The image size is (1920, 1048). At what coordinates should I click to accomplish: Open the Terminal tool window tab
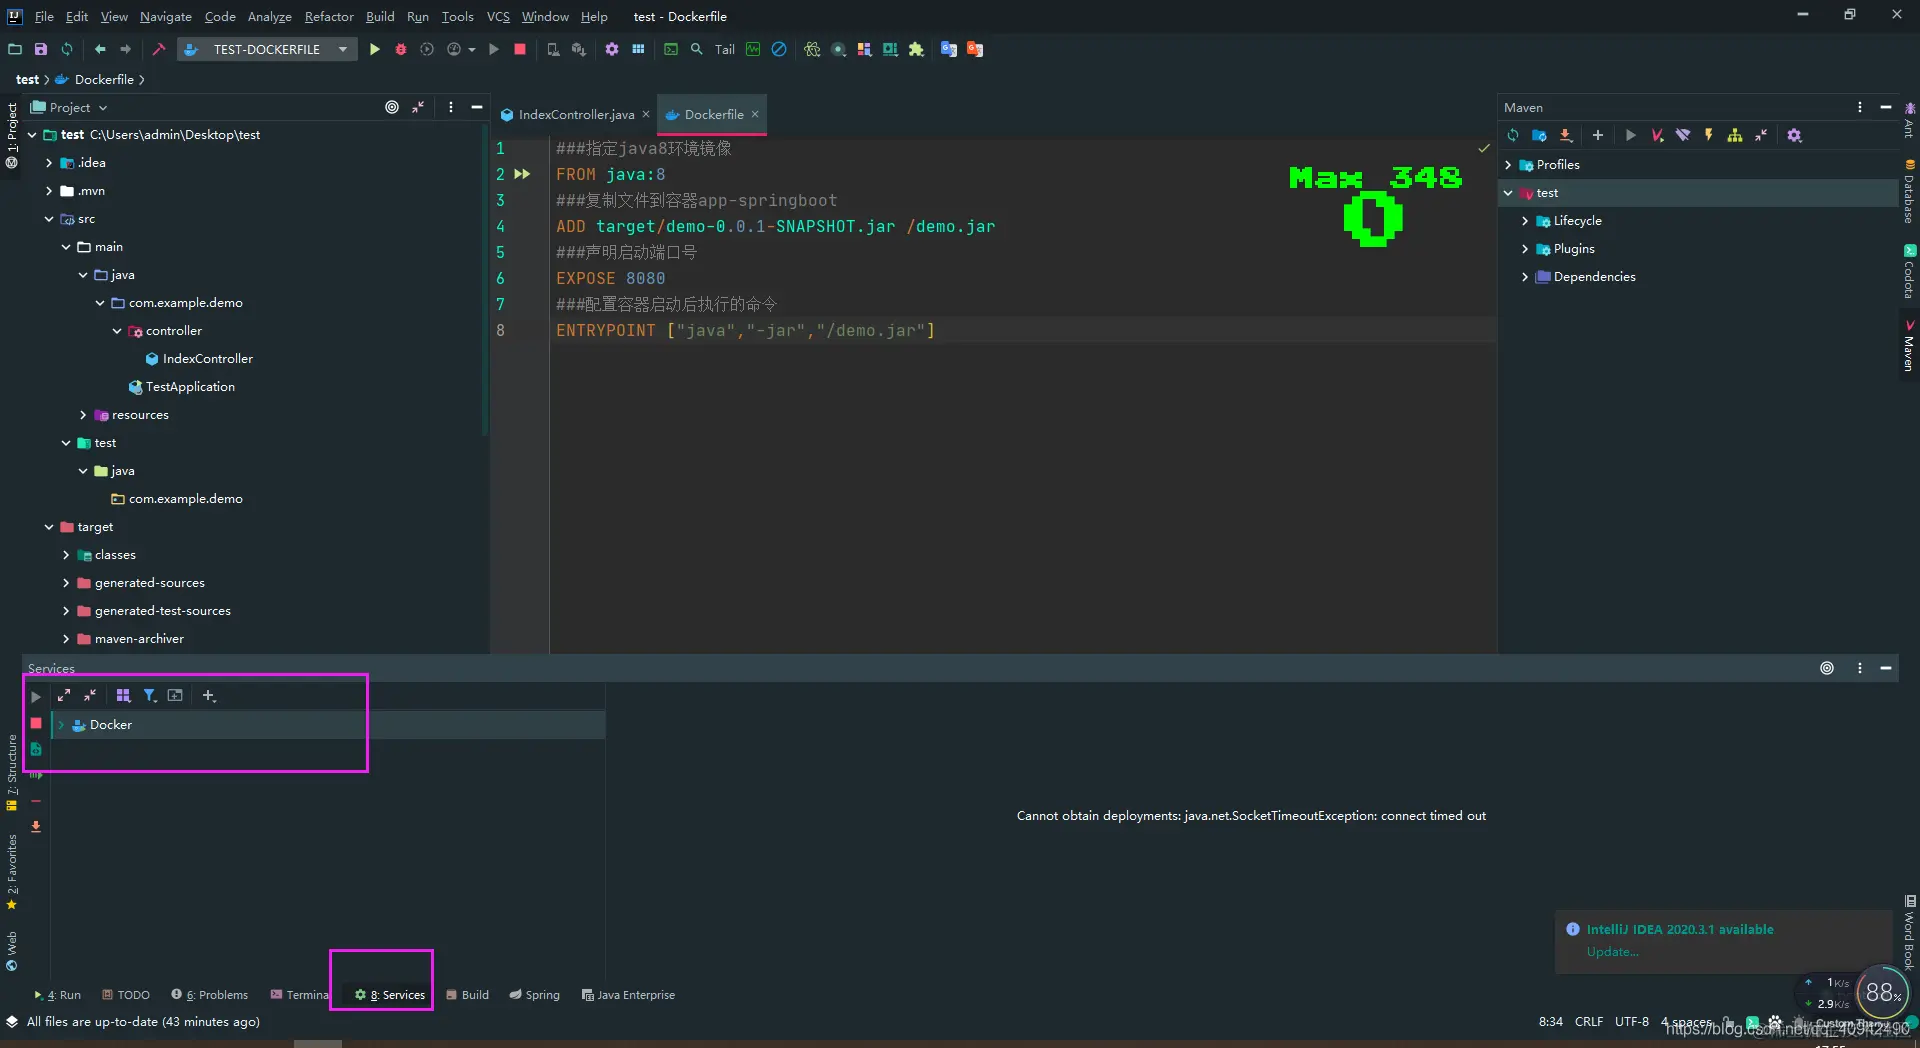pos(299,995)
